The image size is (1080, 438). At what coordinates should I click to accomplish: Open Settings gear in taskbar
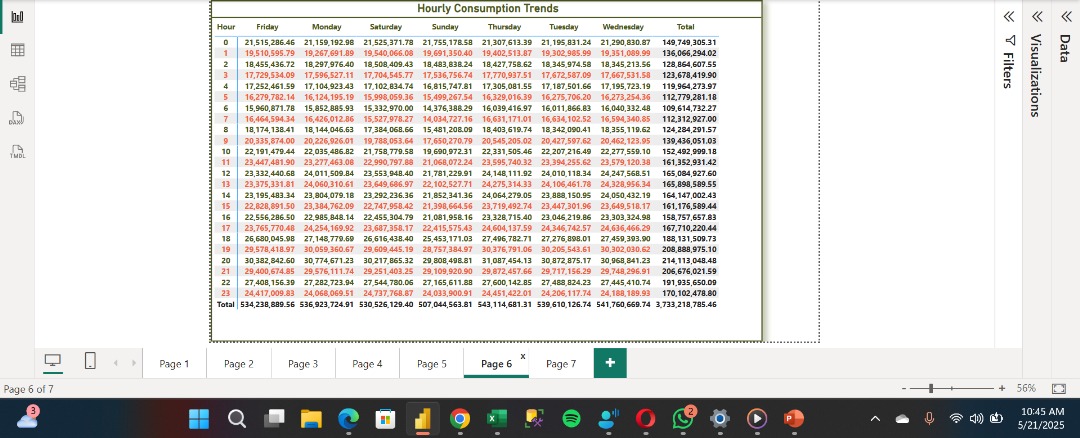(x=720, y=418)
